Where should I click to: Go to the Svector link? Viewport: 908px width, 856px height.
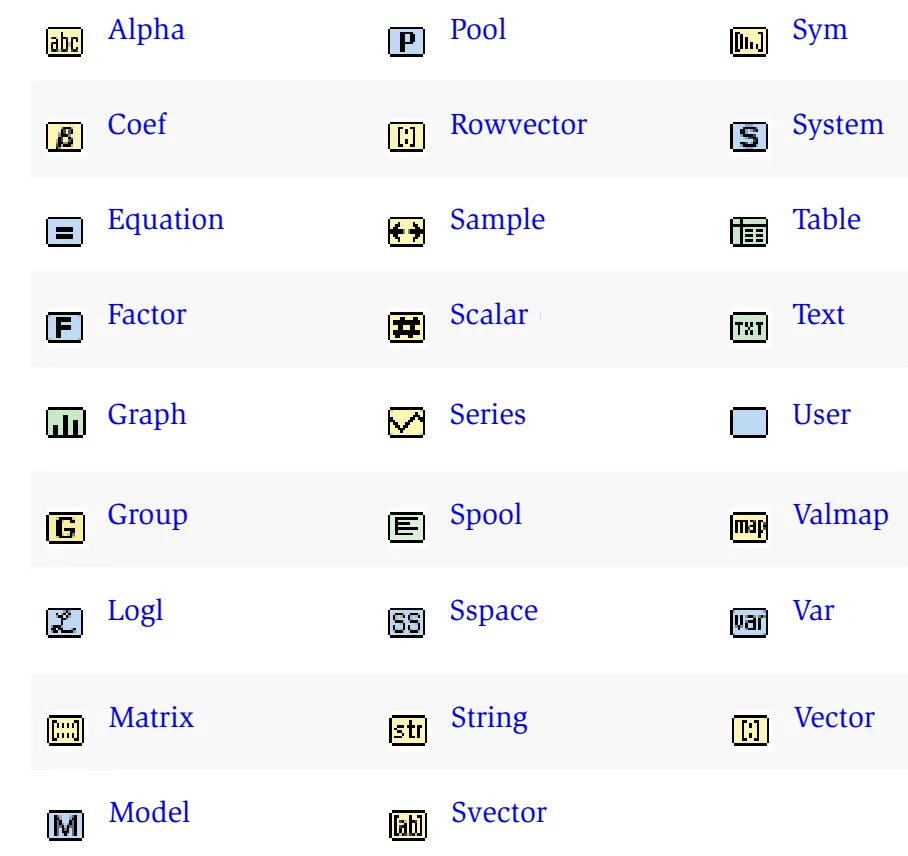pos(498,813)
